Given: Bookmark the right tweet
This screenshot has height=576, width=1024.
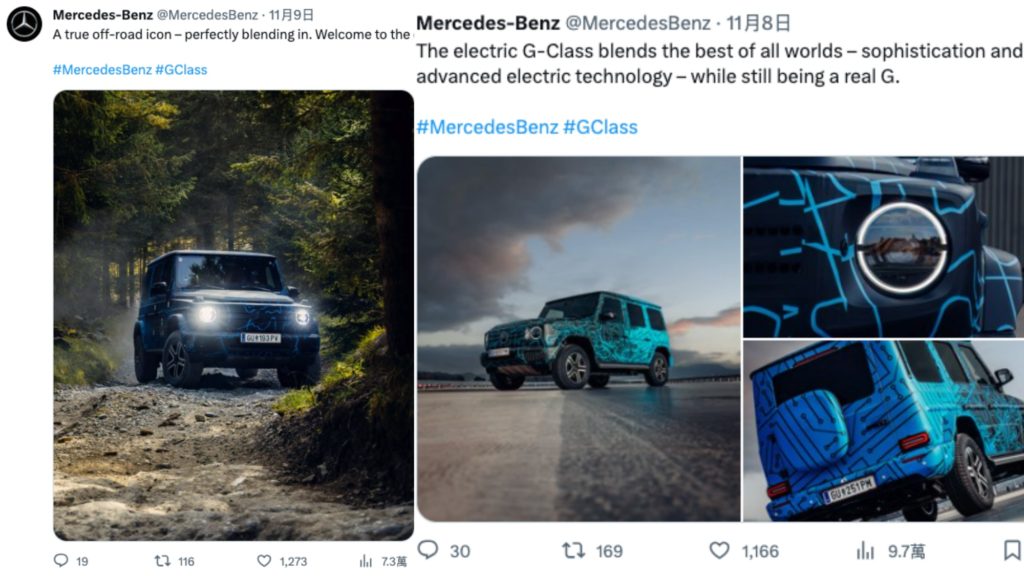Looking at the screenshot, I should pos(1012,550).
